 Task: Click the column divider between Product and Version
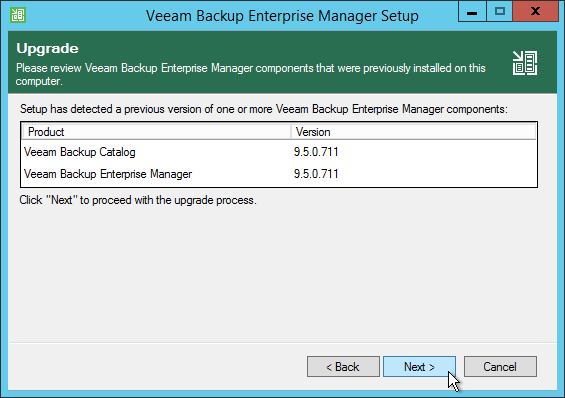pyautogui.click(x=291, y=132)
